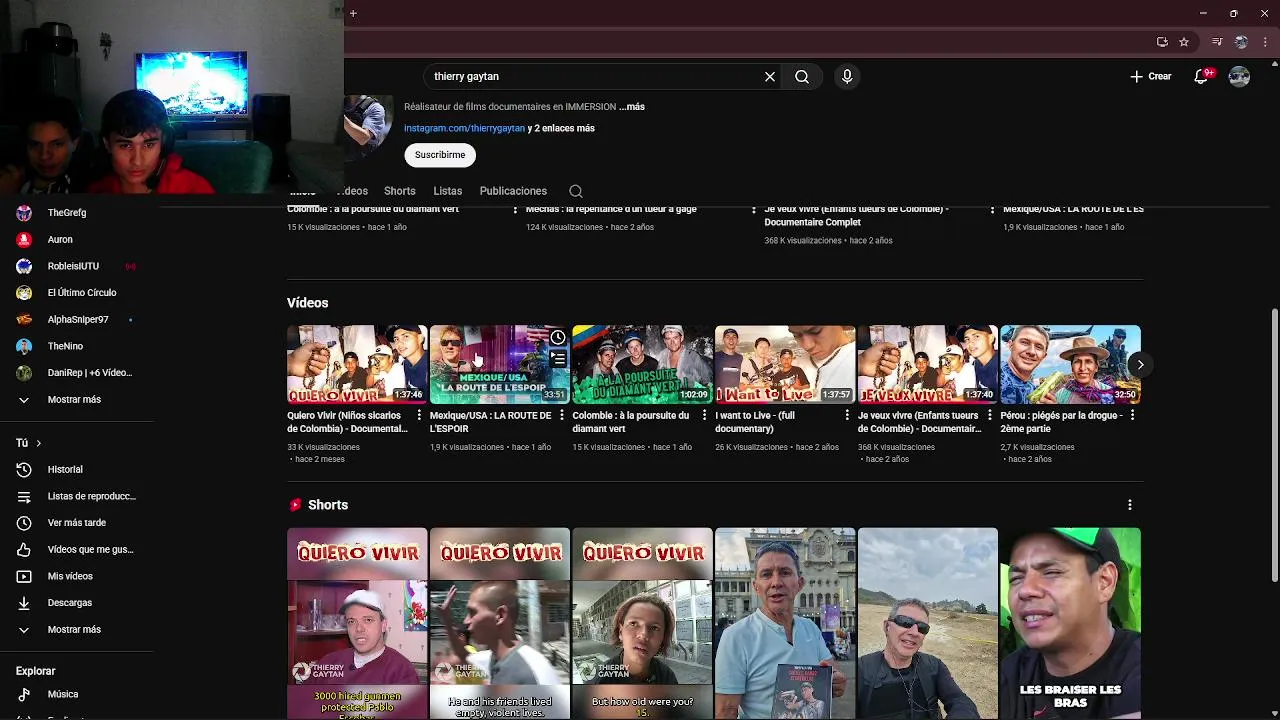The height and width of the screenshot is (720, 1280).
Task: Click the page vertical scrollbar
Action: (1274, 445)
